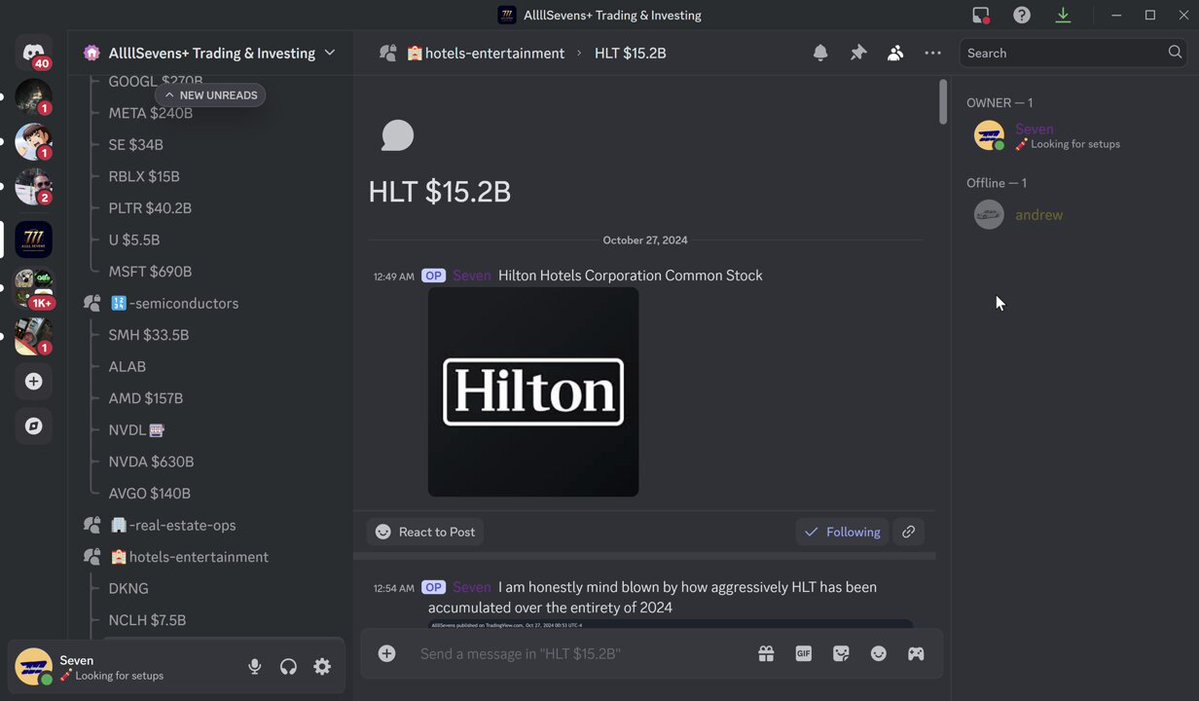This screenshot has height=701, width=1199.
Task: Click the GOOGL $270B thread
Action: [155, 81]
